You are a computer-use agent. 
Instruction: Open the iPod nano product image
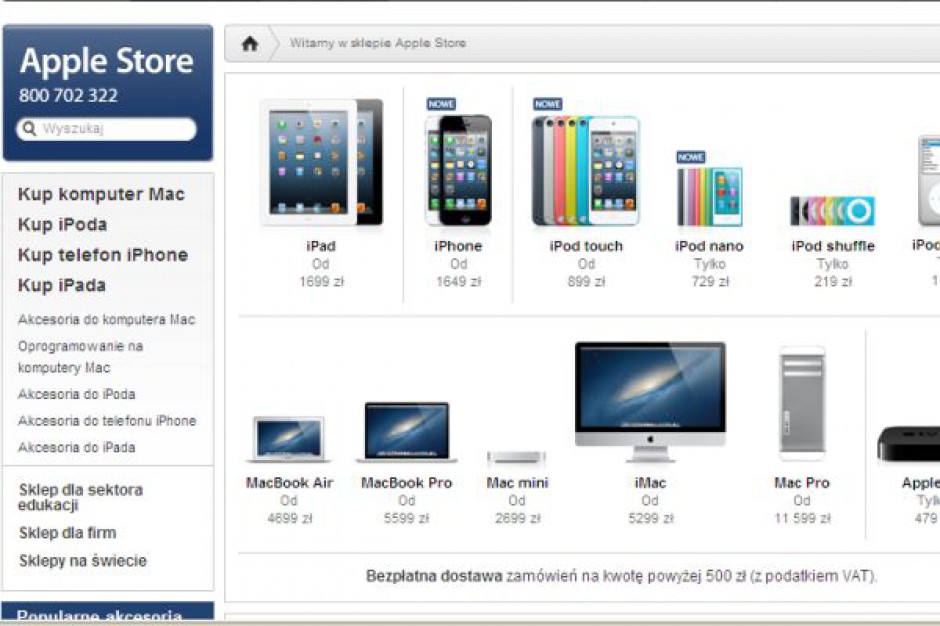tap(709, 197)
